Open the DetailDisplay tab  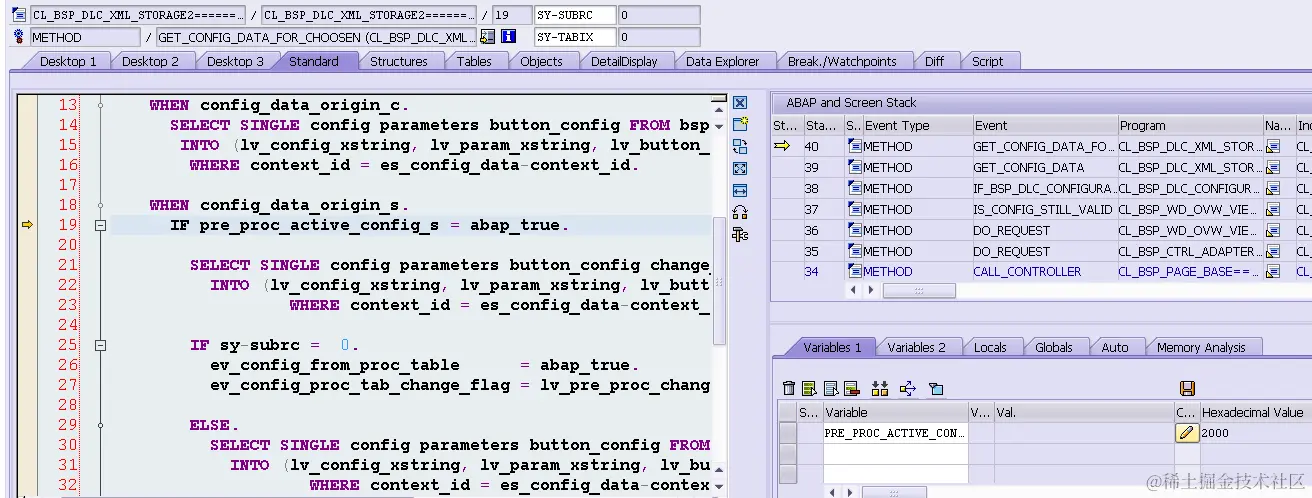[x=624, y=61]
